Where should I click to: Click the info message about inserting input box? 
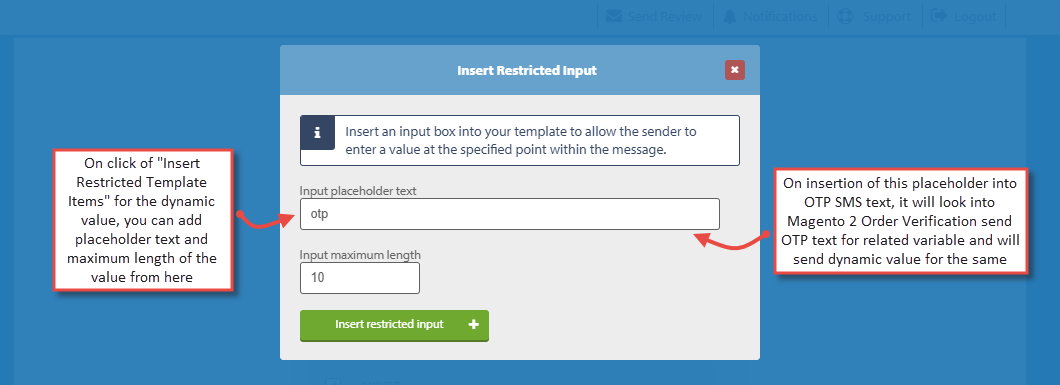(521, 140)
